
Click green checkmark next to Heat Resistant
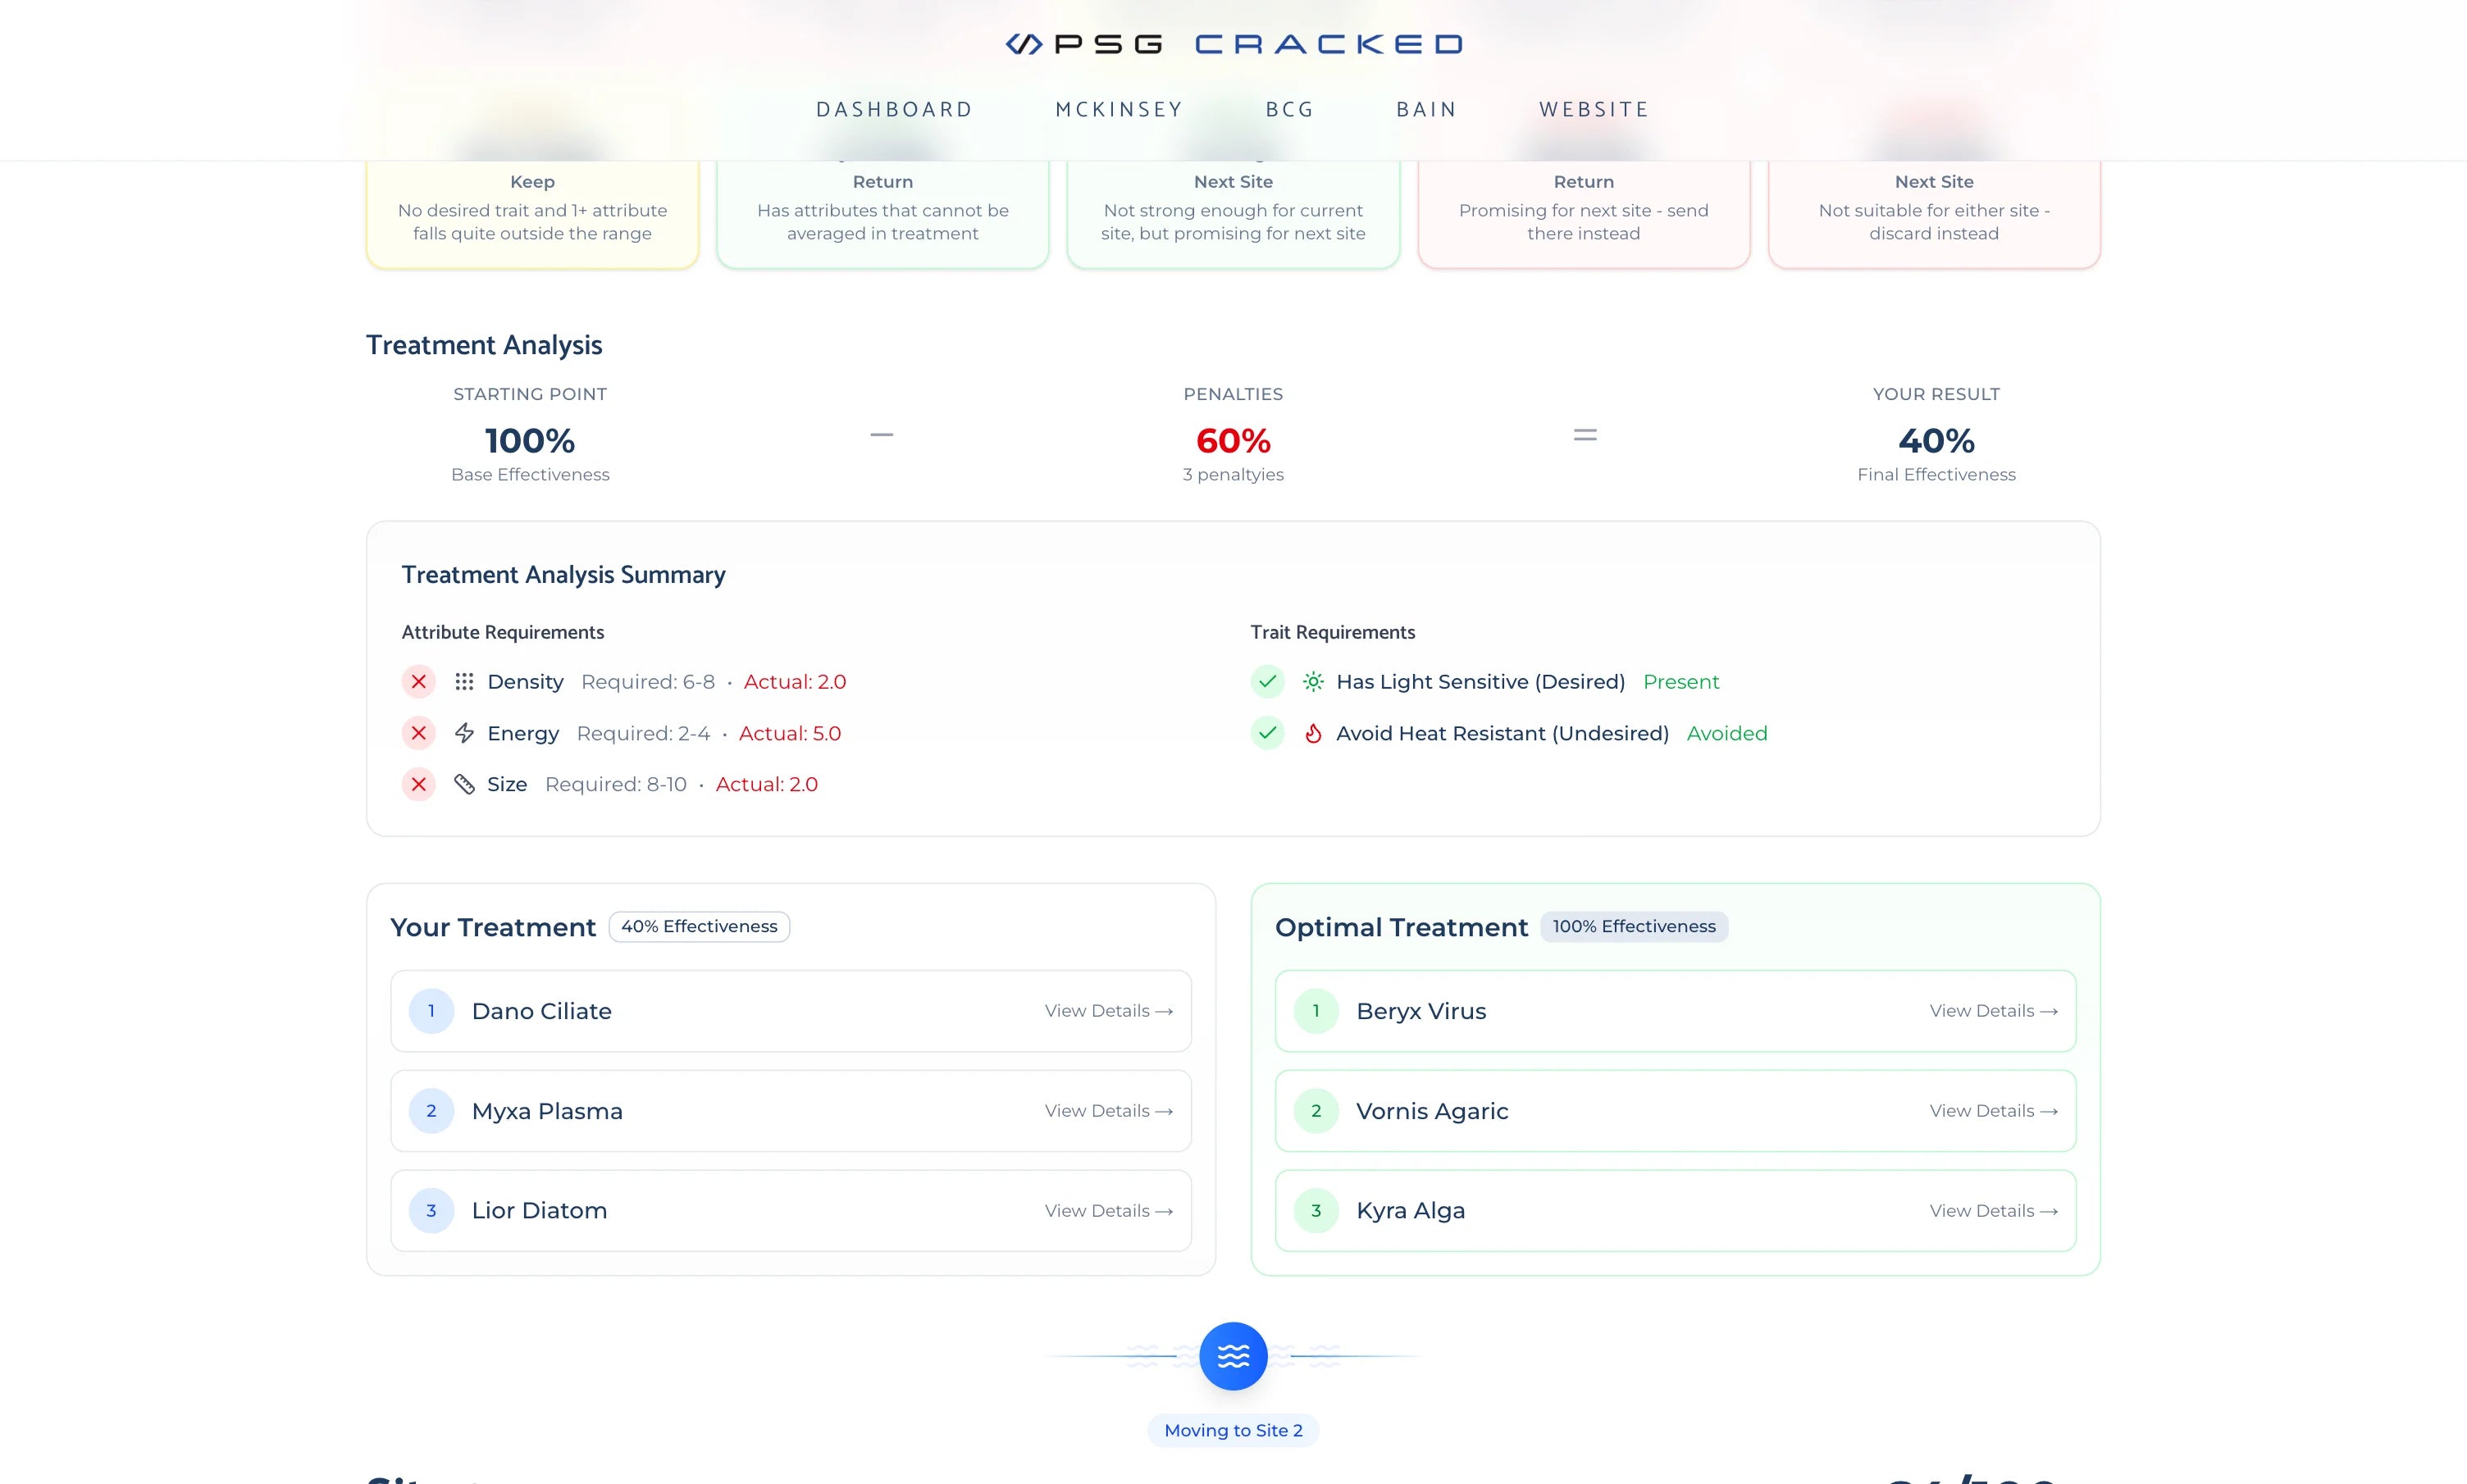click(1267, 733)
